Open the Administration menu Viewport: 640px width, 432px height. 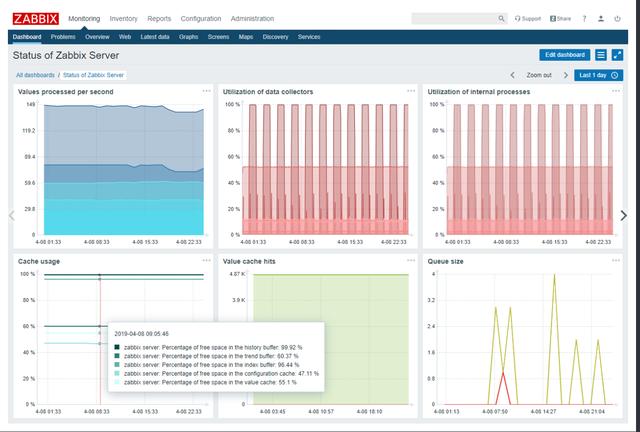252,19
